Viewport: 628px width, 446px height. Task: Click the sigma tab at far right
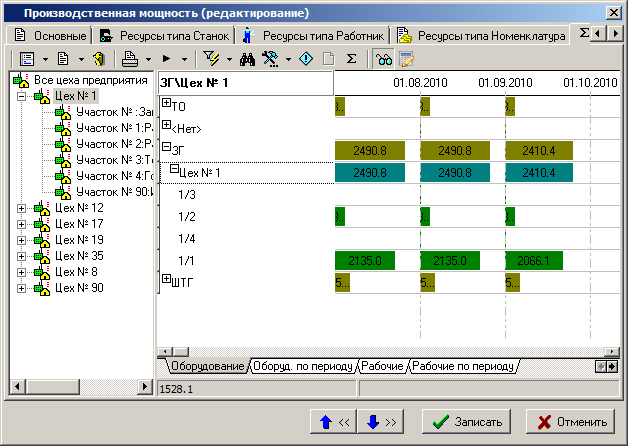584,33
